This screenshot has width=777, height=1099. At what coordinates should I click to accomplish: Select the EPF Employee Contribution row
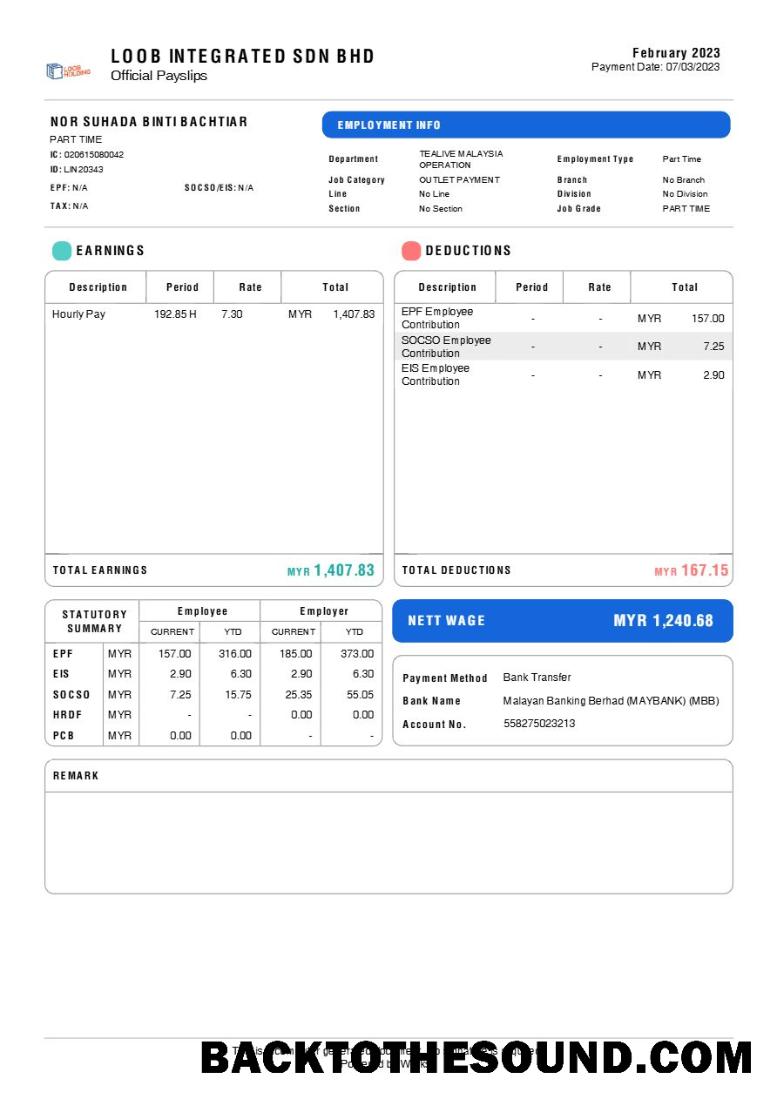coord(563,318)
